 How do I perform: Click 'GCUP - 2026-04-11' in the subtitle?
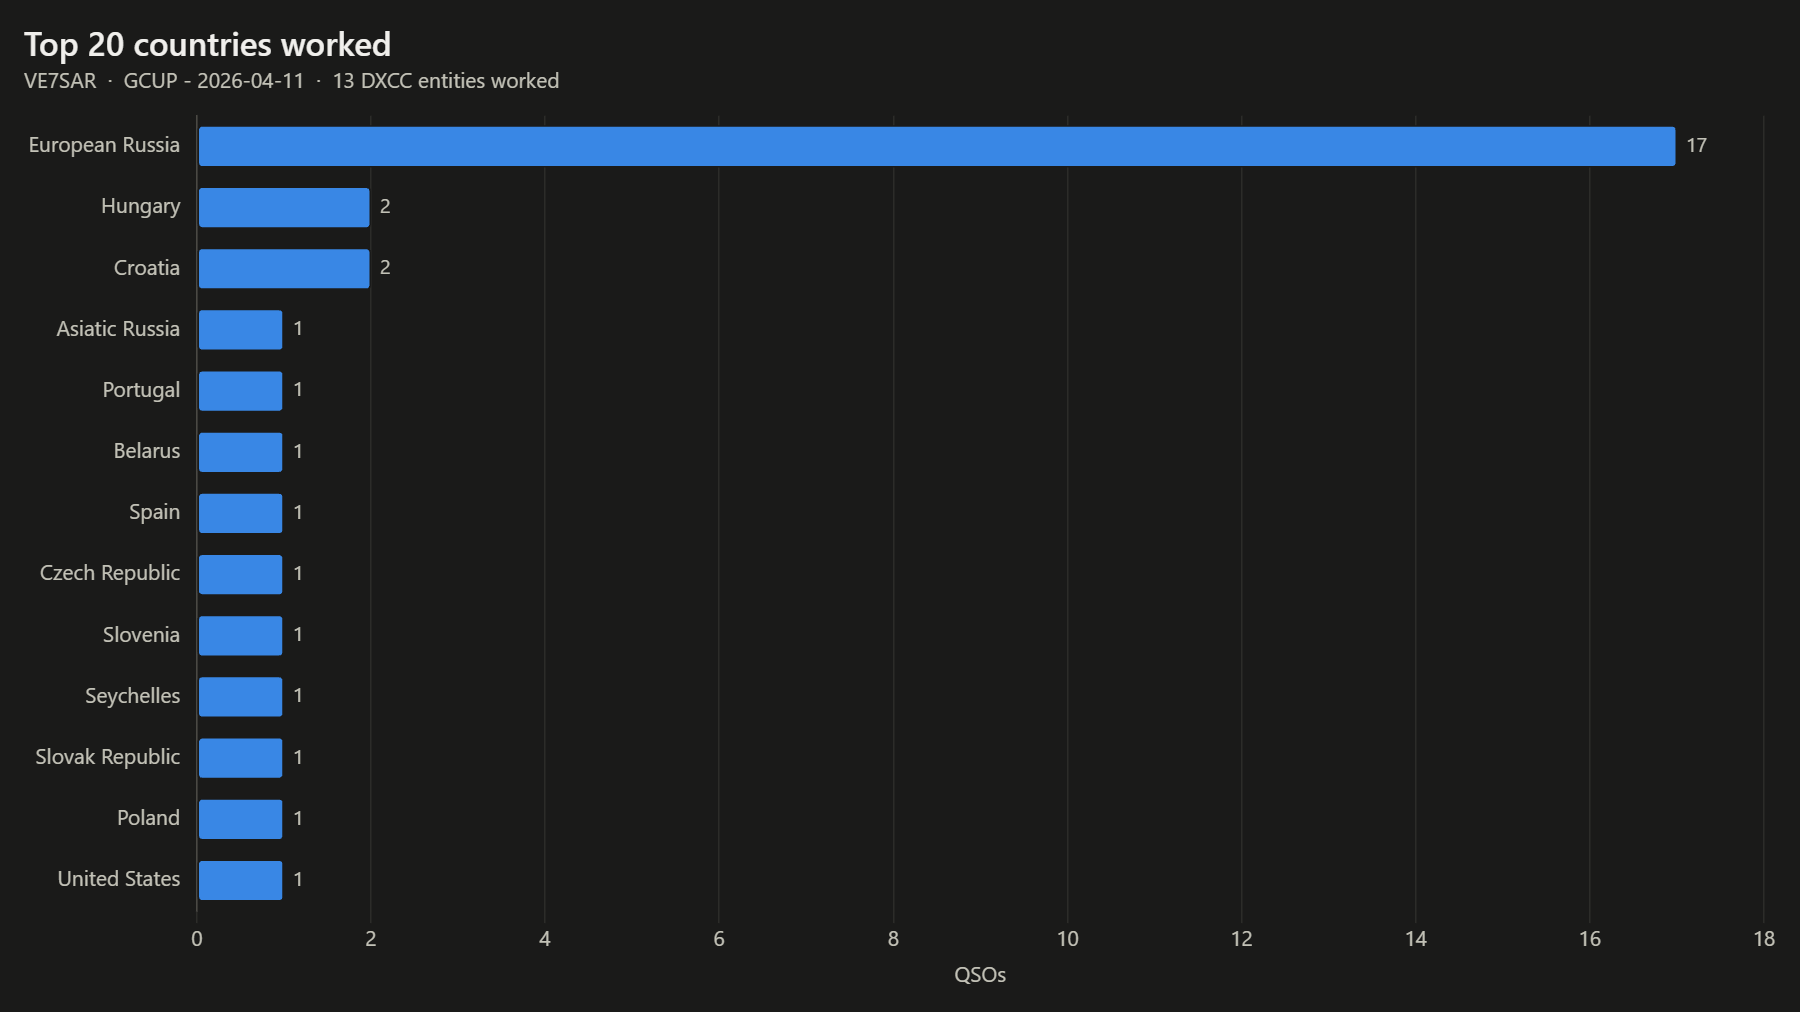(x=214, y=81)
